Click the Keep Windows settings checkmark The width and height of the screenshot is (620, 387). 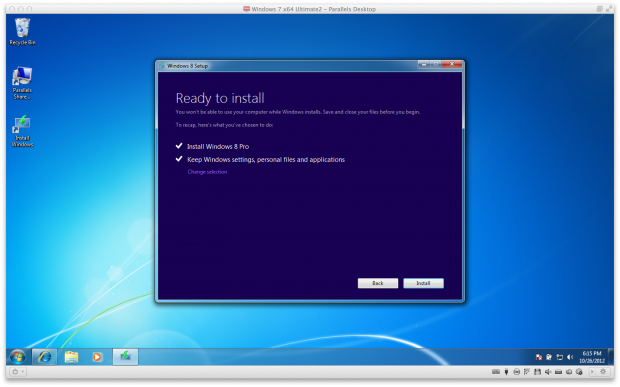179,159
